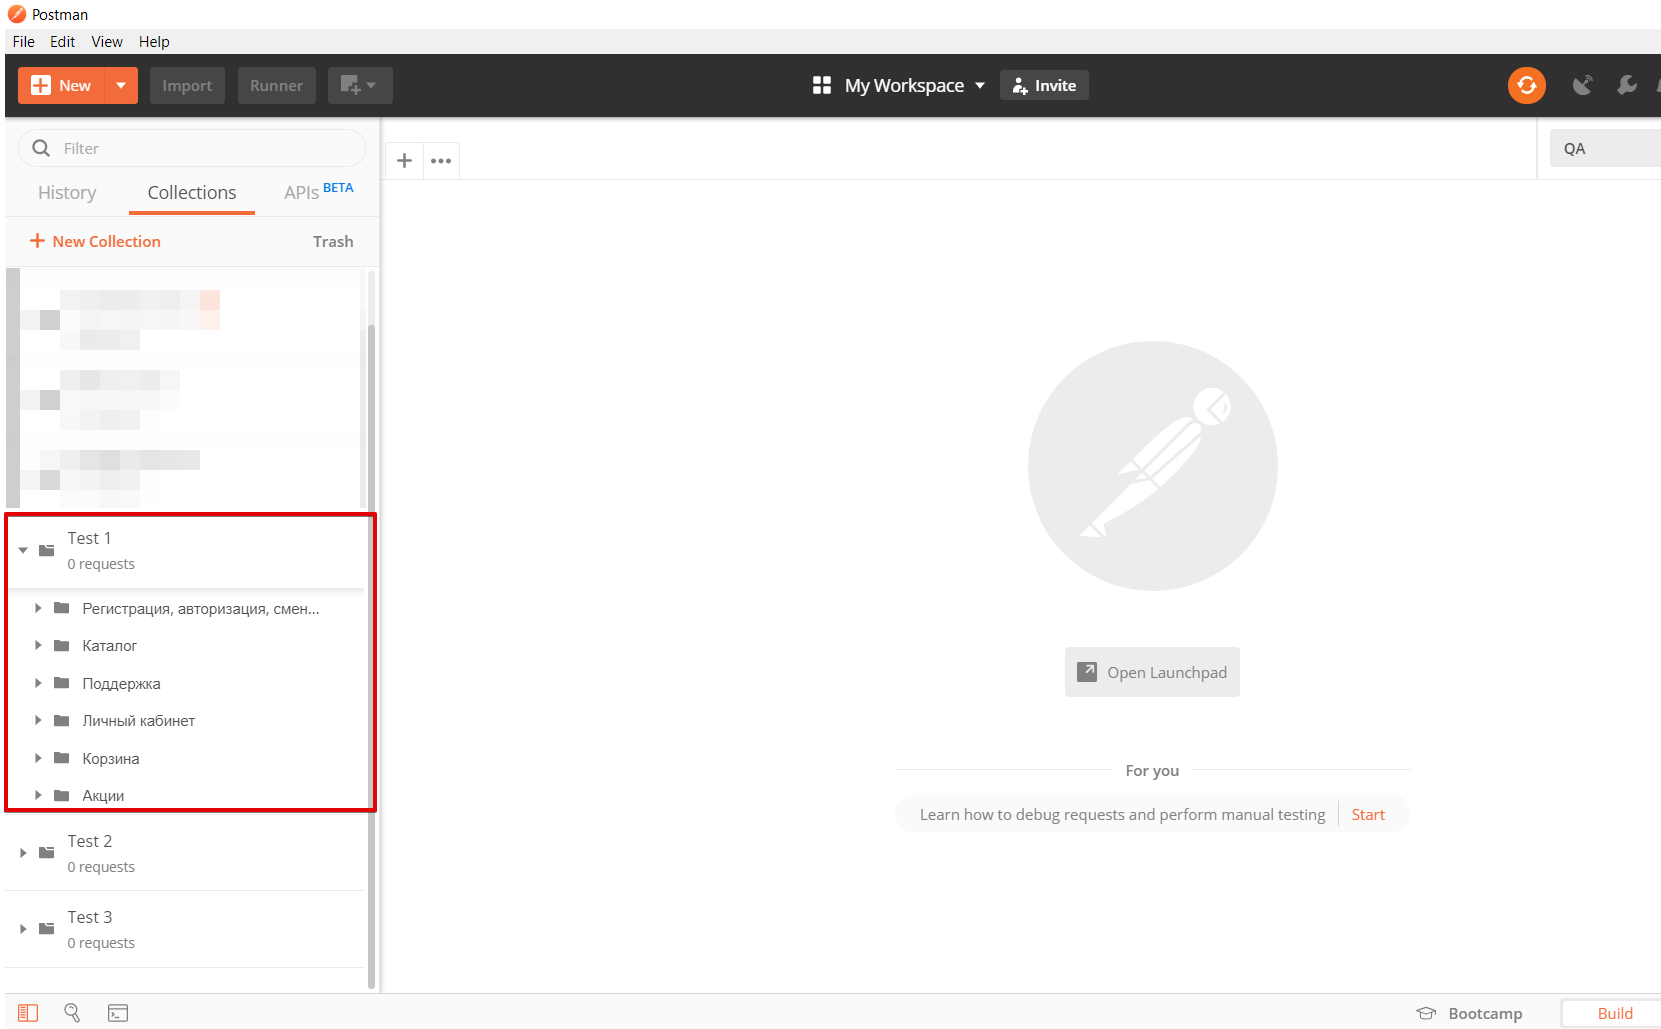Expand the Корзина folder arrow
This screenshot has height=1029, width=1661.
pos(38,758)
